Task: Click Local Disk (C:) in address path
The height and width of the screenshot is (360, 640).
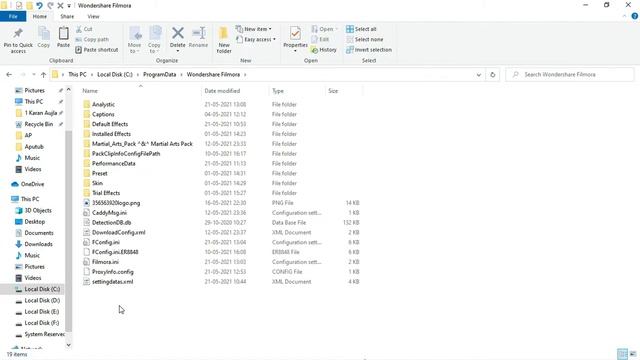Action: (115, 75)
